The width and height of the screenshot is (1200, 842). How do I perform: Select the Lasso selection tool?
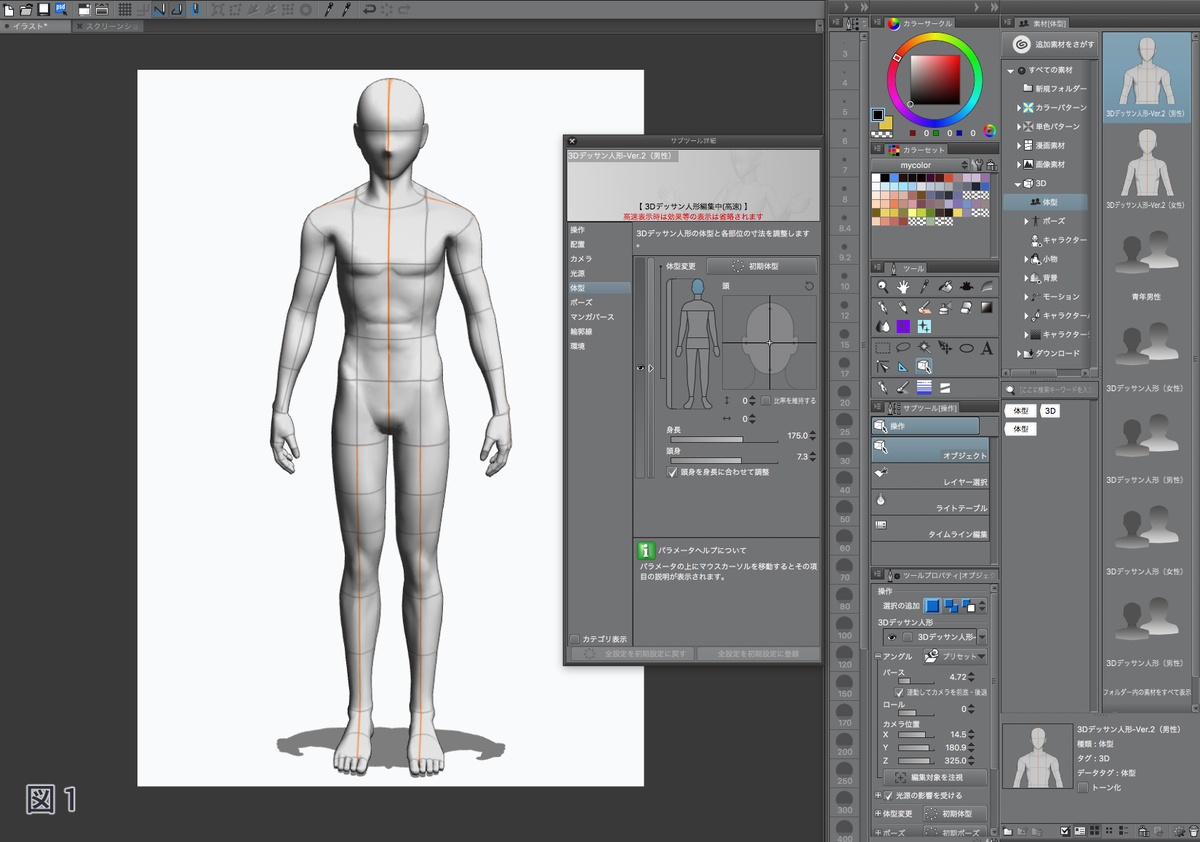[904, 348]
